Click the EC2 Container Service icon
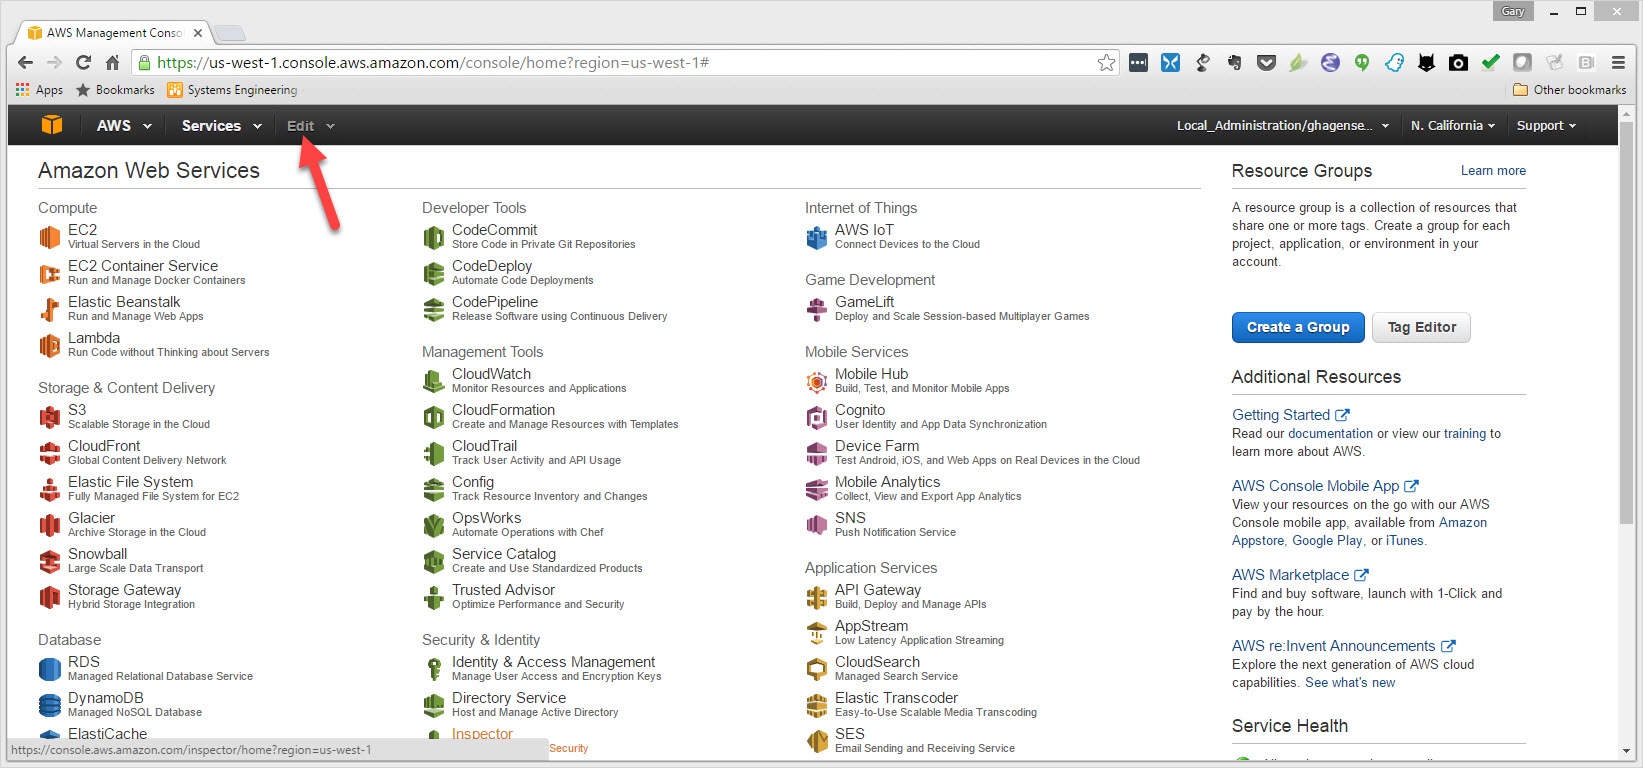1643x768 pixels. 50,273
